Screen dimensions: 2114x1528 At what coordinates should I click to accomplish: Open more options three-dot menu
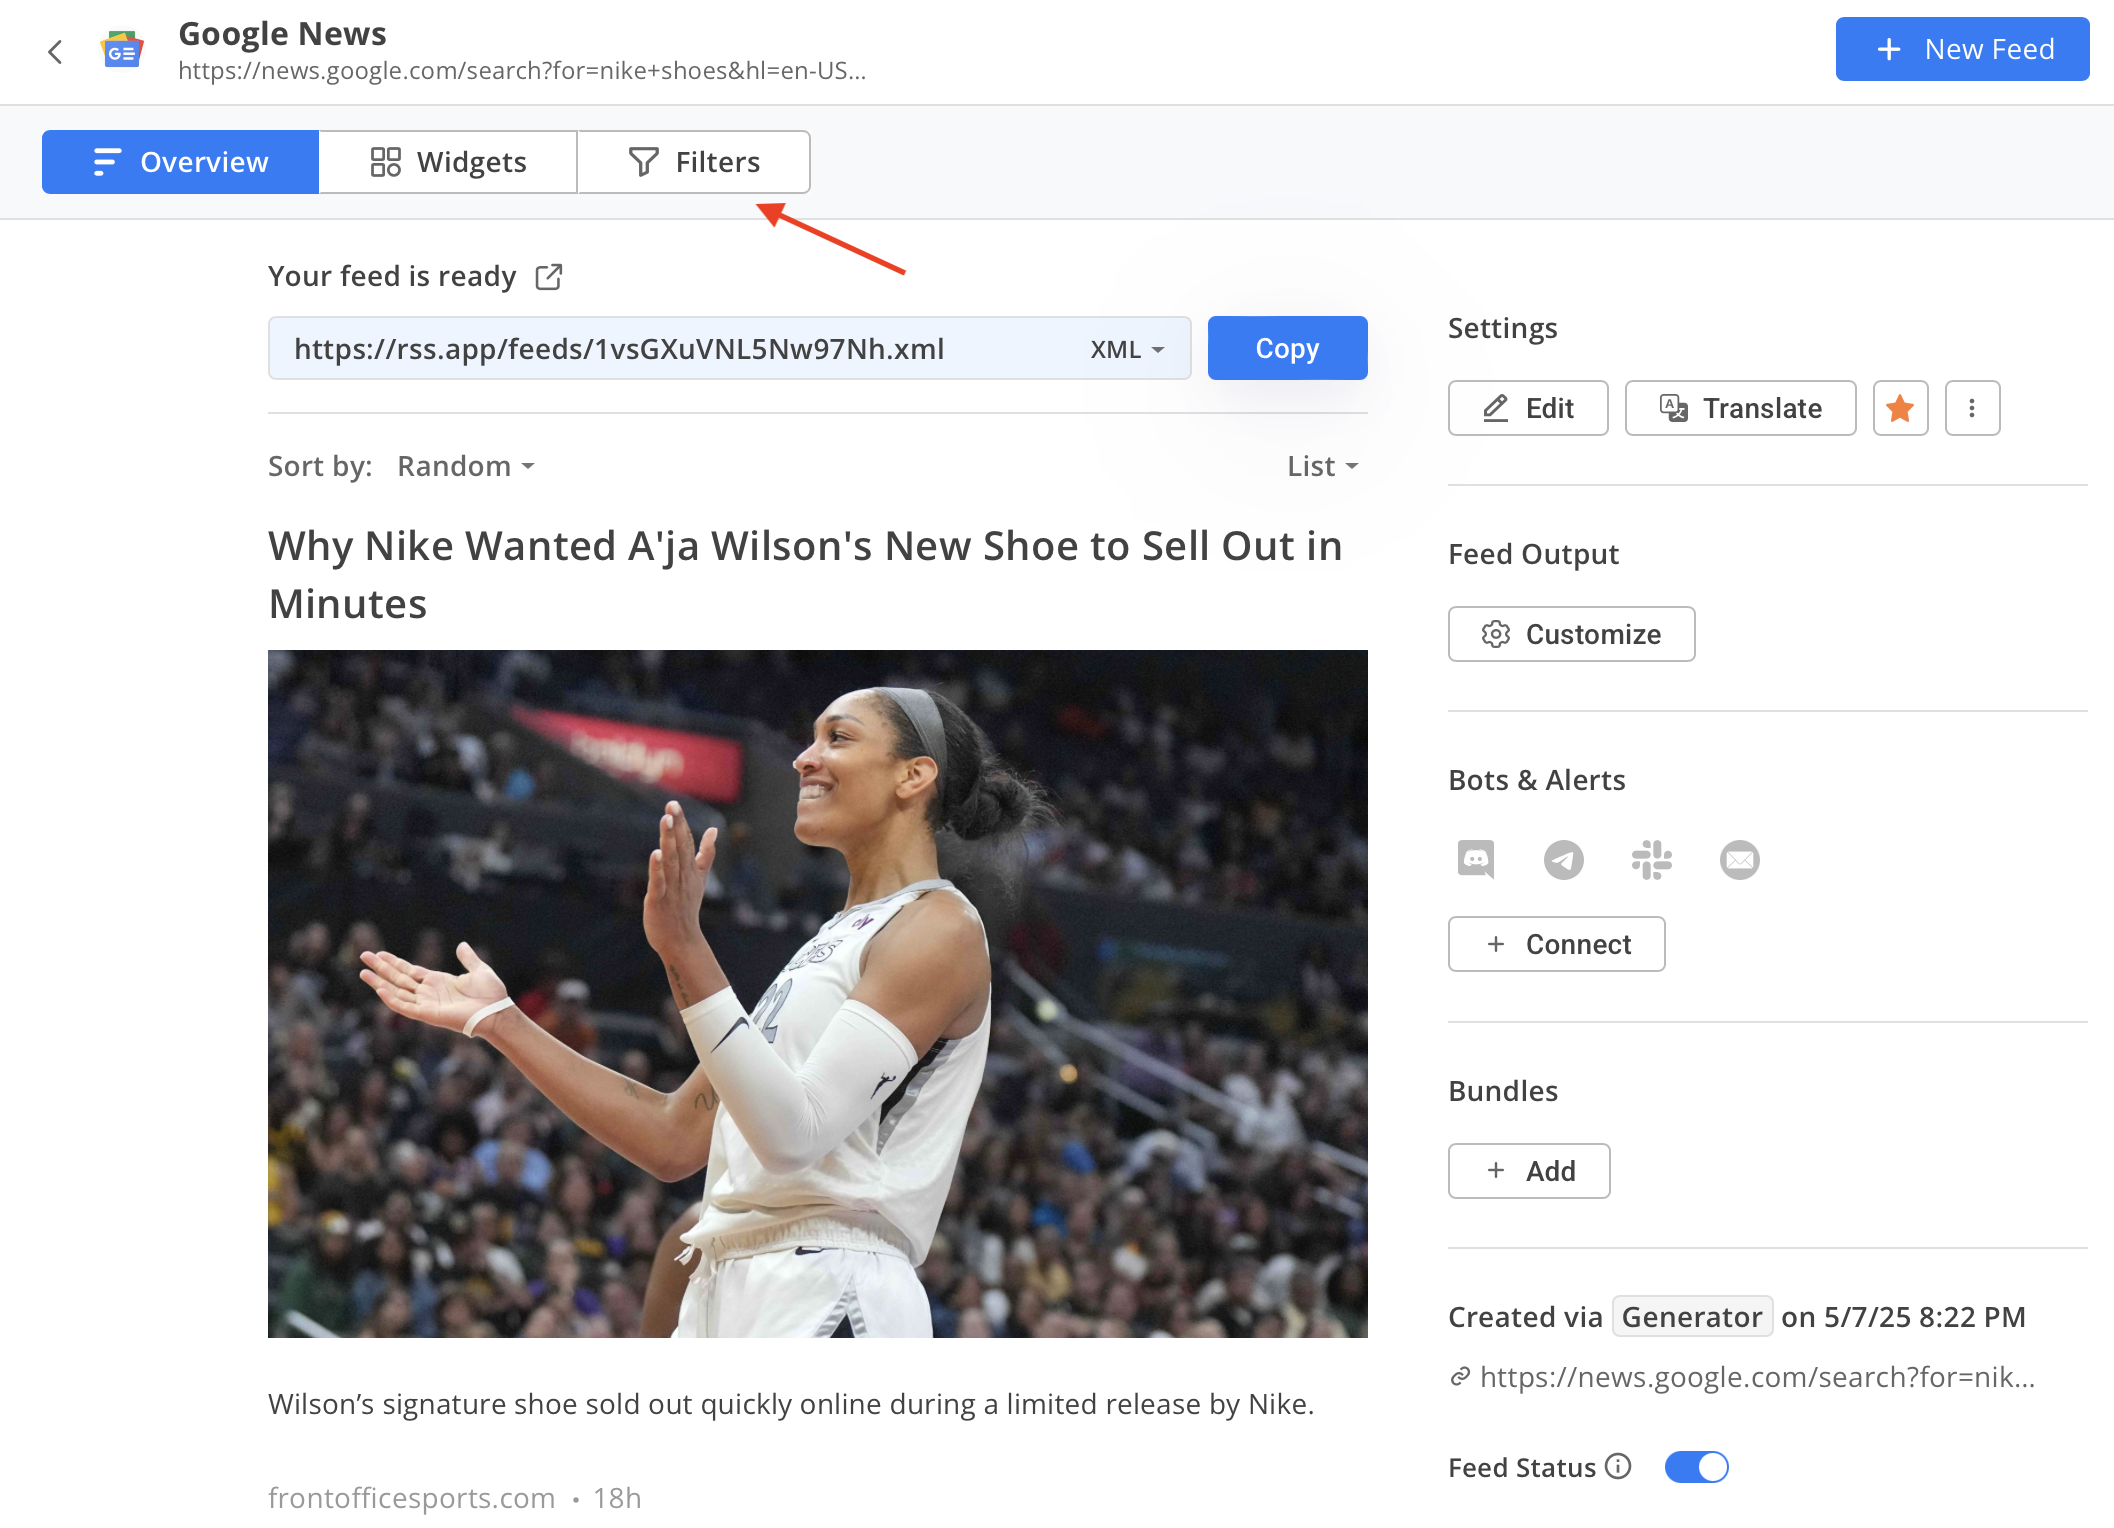coord(1972,408)
